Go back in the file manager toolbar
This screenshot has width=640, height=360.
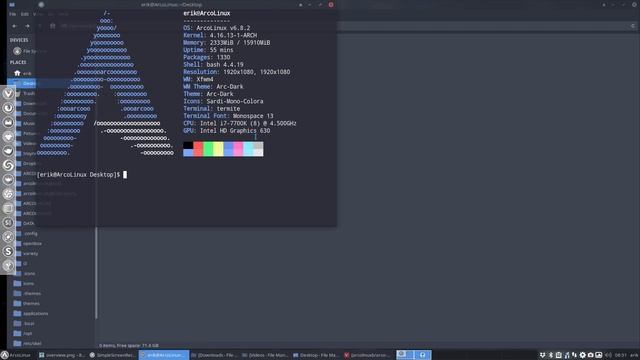coord(15,26)
